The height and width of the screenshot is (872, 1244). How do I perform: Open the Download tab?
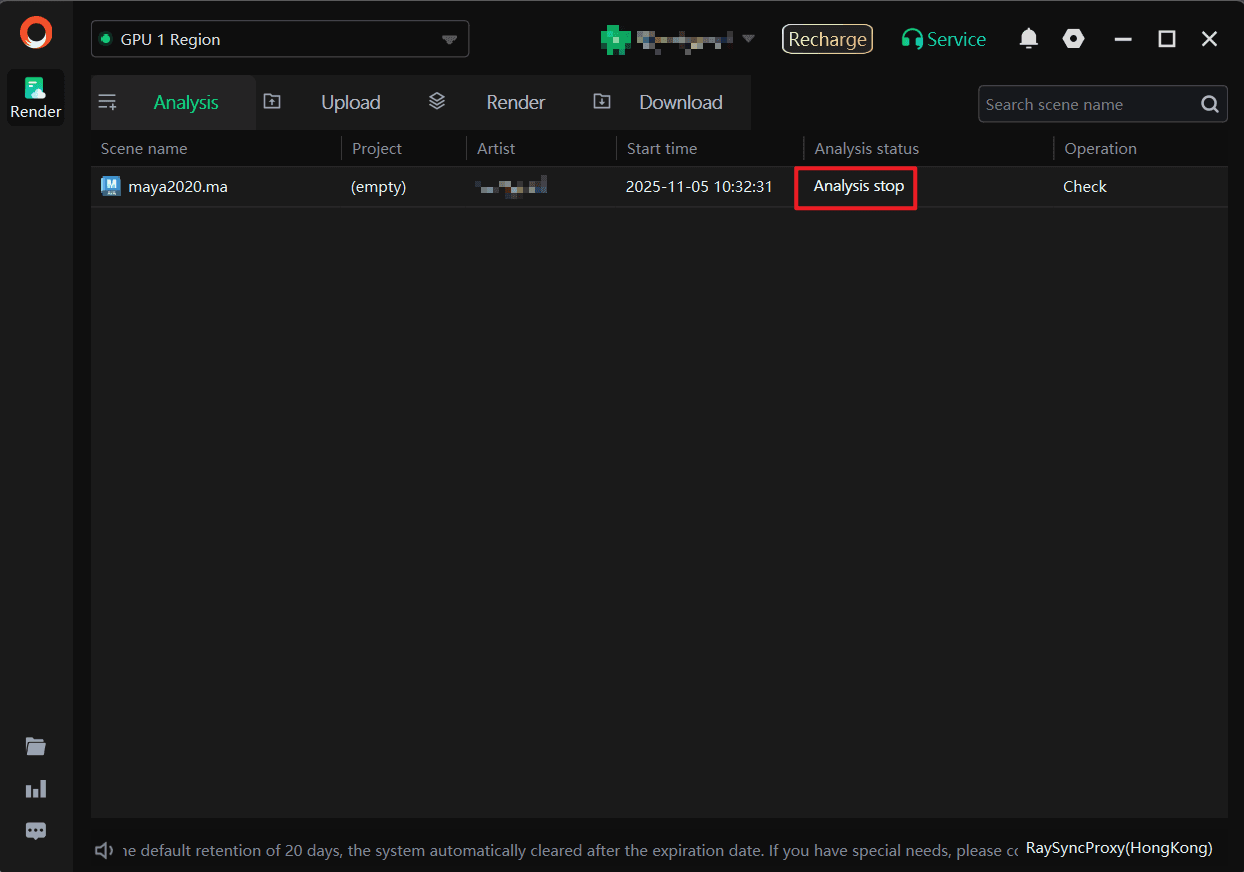click(x=680, y=102)
